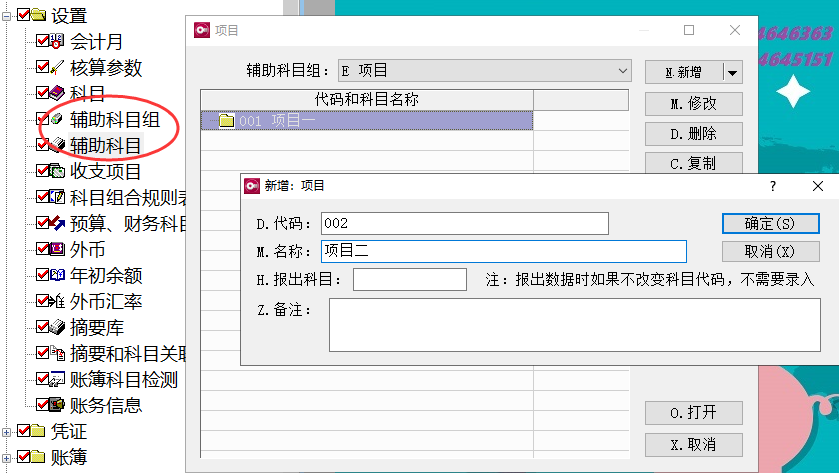Click the 会计月 calendar icon
The width and height of the screenshot is (839, 473).
(x=57, y=41)
